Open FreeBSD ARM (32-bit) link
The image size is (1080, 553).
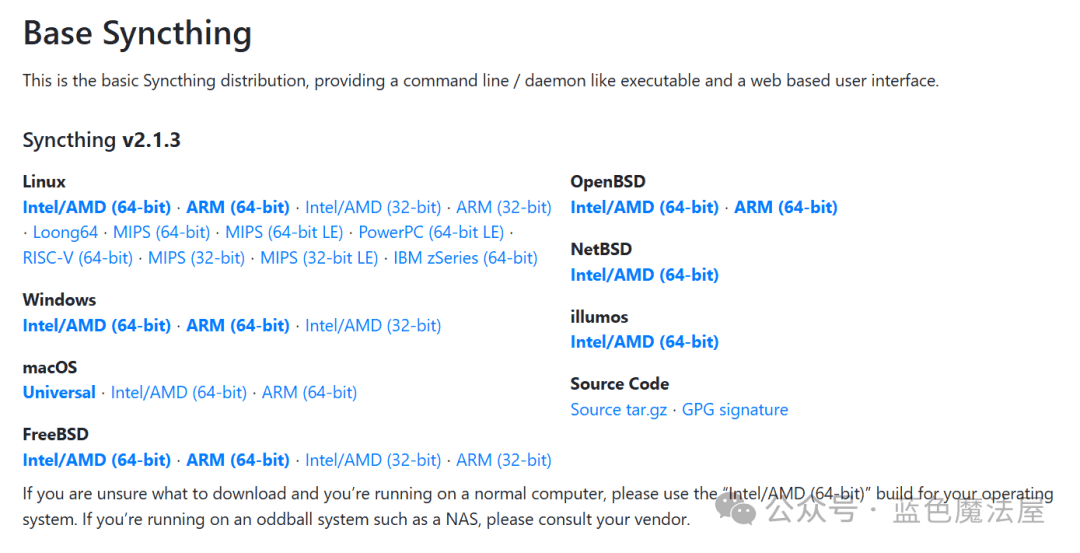coord(503,460)
